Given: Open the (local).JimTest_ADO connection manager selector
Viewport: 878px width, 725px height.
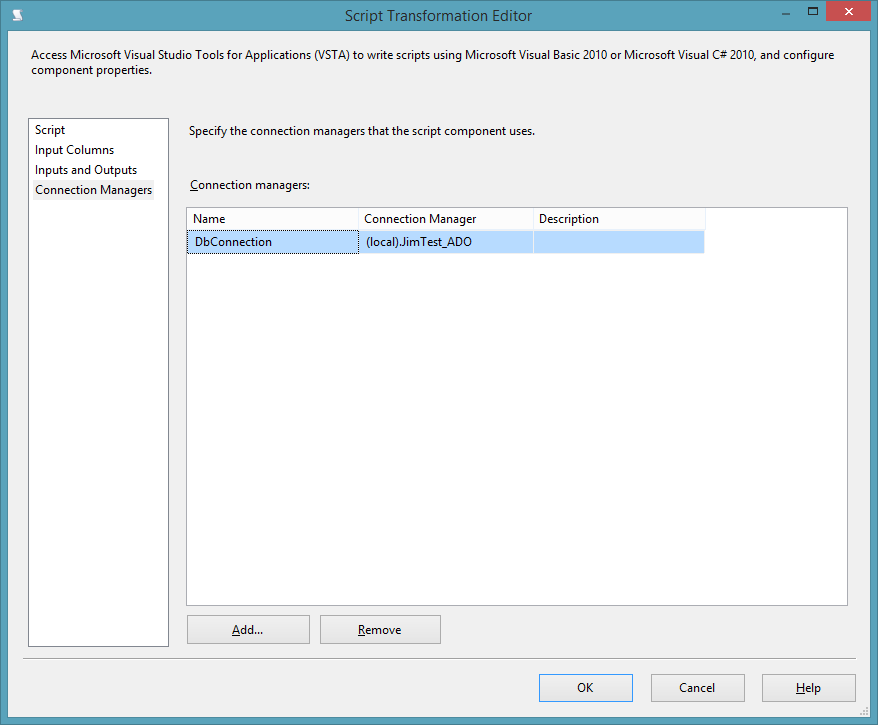Looking at the screenshot, I should 445,241.
